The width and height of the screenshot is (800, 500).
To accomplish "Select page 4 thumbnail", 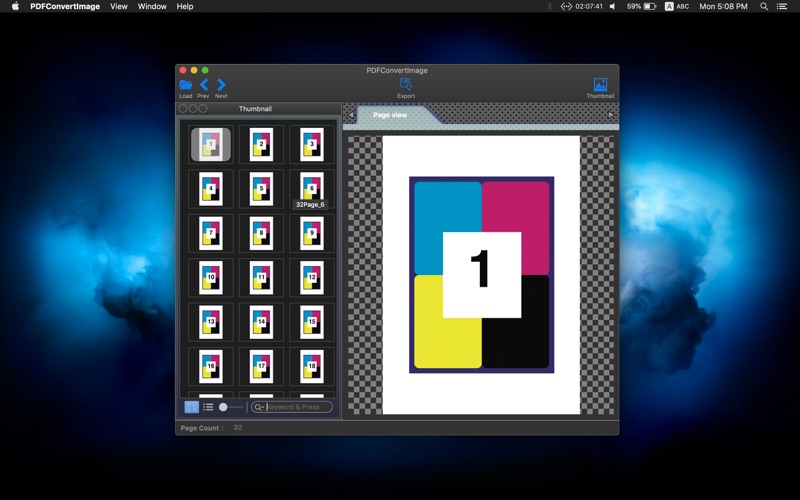I will (x=211, y=189).
